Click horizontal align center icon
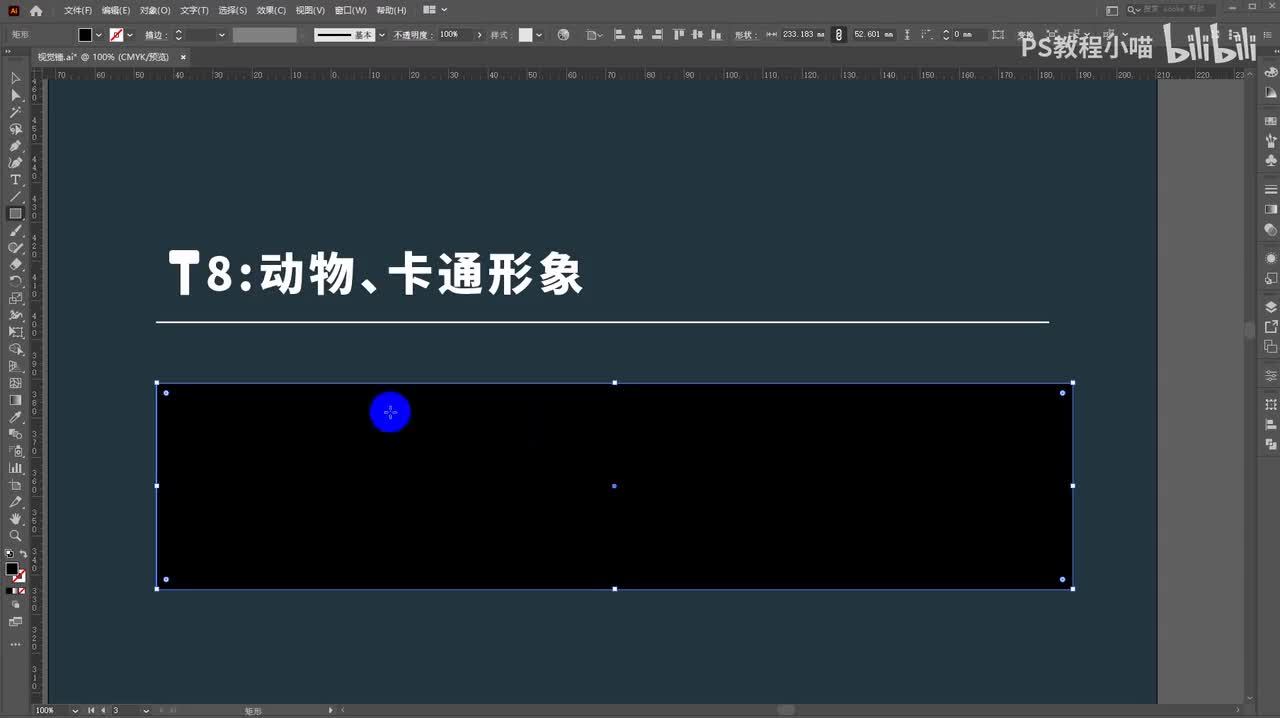The height and width of the screenshot is (718, 1280). click(636, 34)
